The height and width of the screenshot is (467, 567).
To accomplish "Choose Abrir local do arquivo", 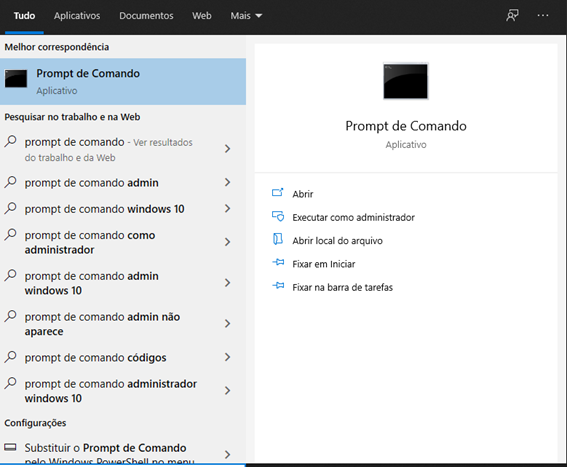I will (x=337, y=241).
